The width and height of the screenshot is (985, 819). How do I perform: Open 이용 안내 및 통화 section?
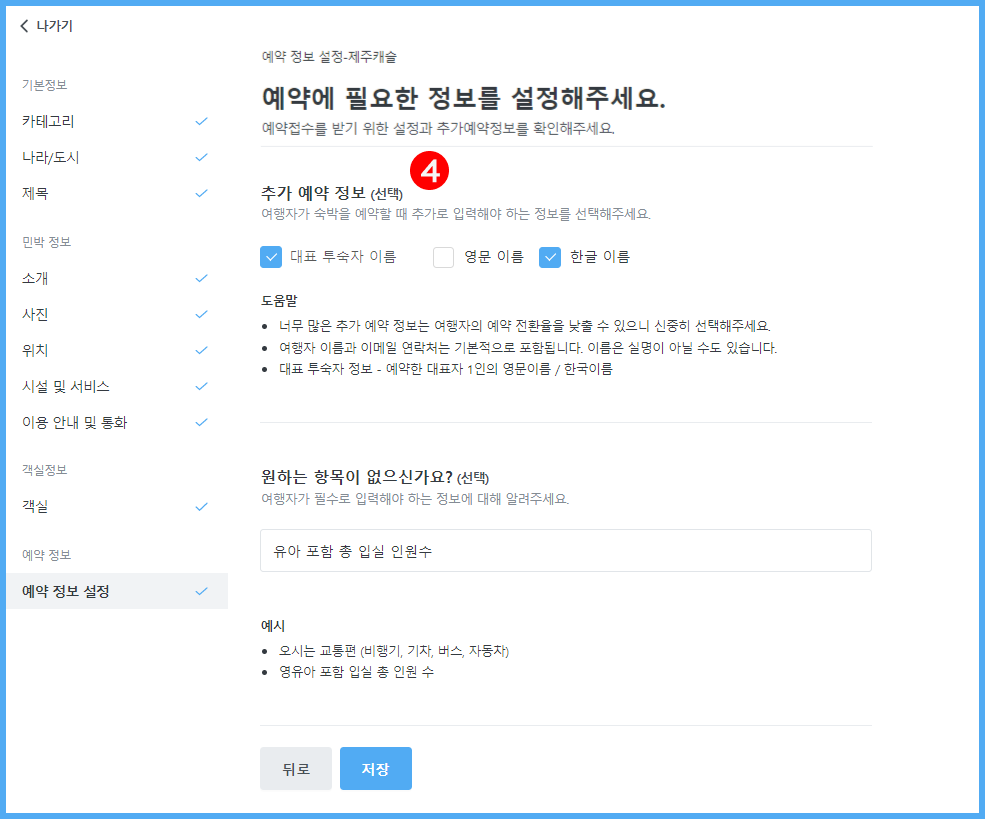tap(75, 422)
